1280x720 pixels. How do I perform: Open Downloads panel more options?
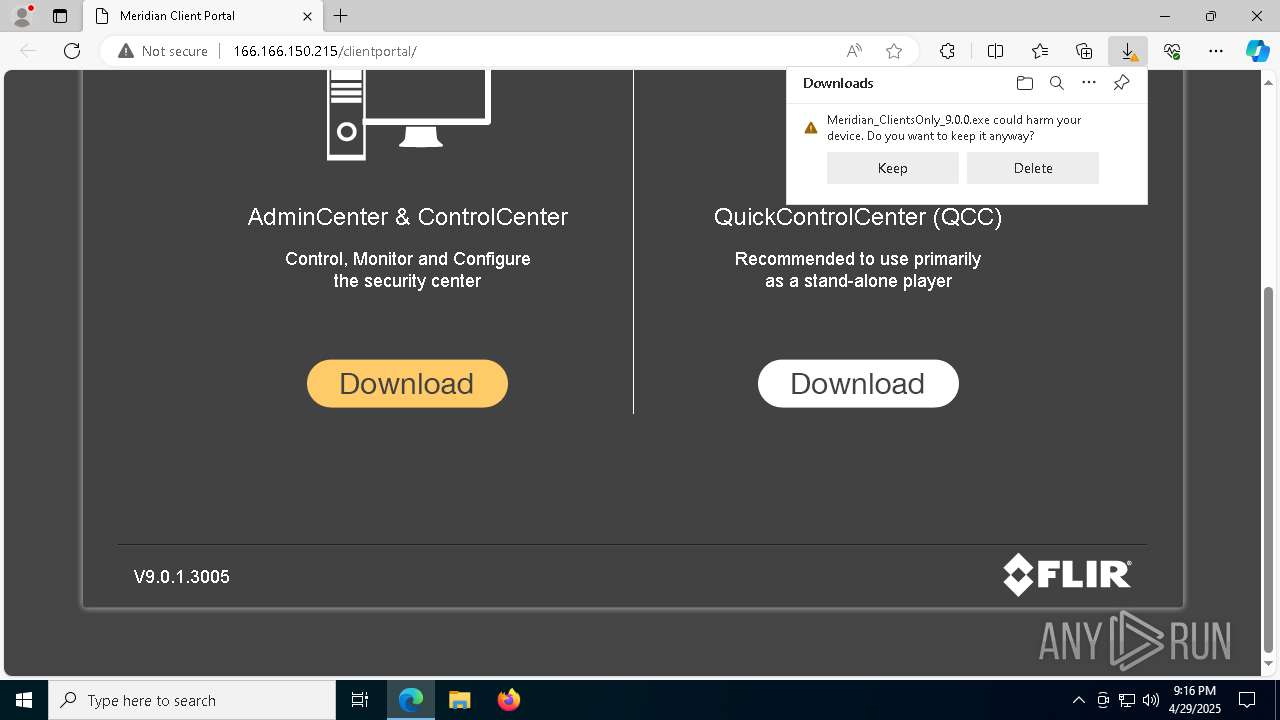point(1089,83)
